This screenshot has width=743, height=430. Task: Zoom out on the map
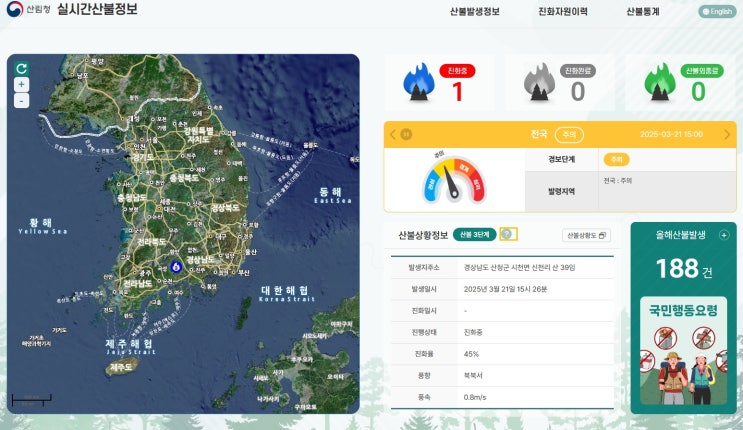(x=21, y=101)
